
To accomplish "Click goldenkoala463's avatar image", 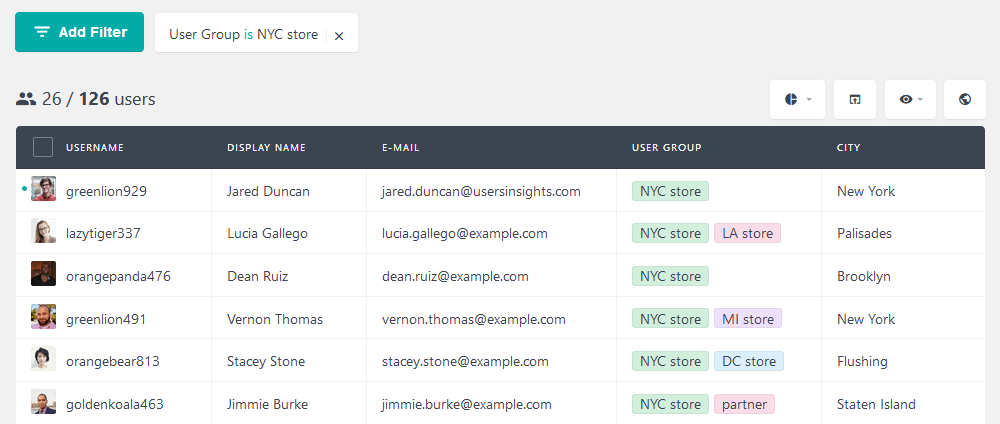I will coord(43,402).
